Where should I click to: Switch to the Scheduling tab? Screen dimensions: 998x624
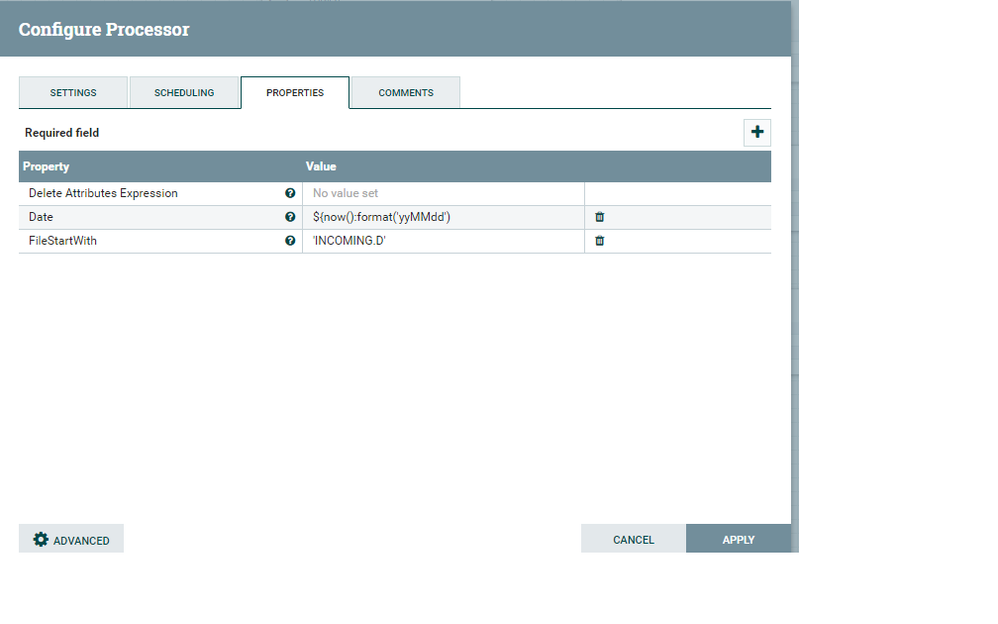184,93
